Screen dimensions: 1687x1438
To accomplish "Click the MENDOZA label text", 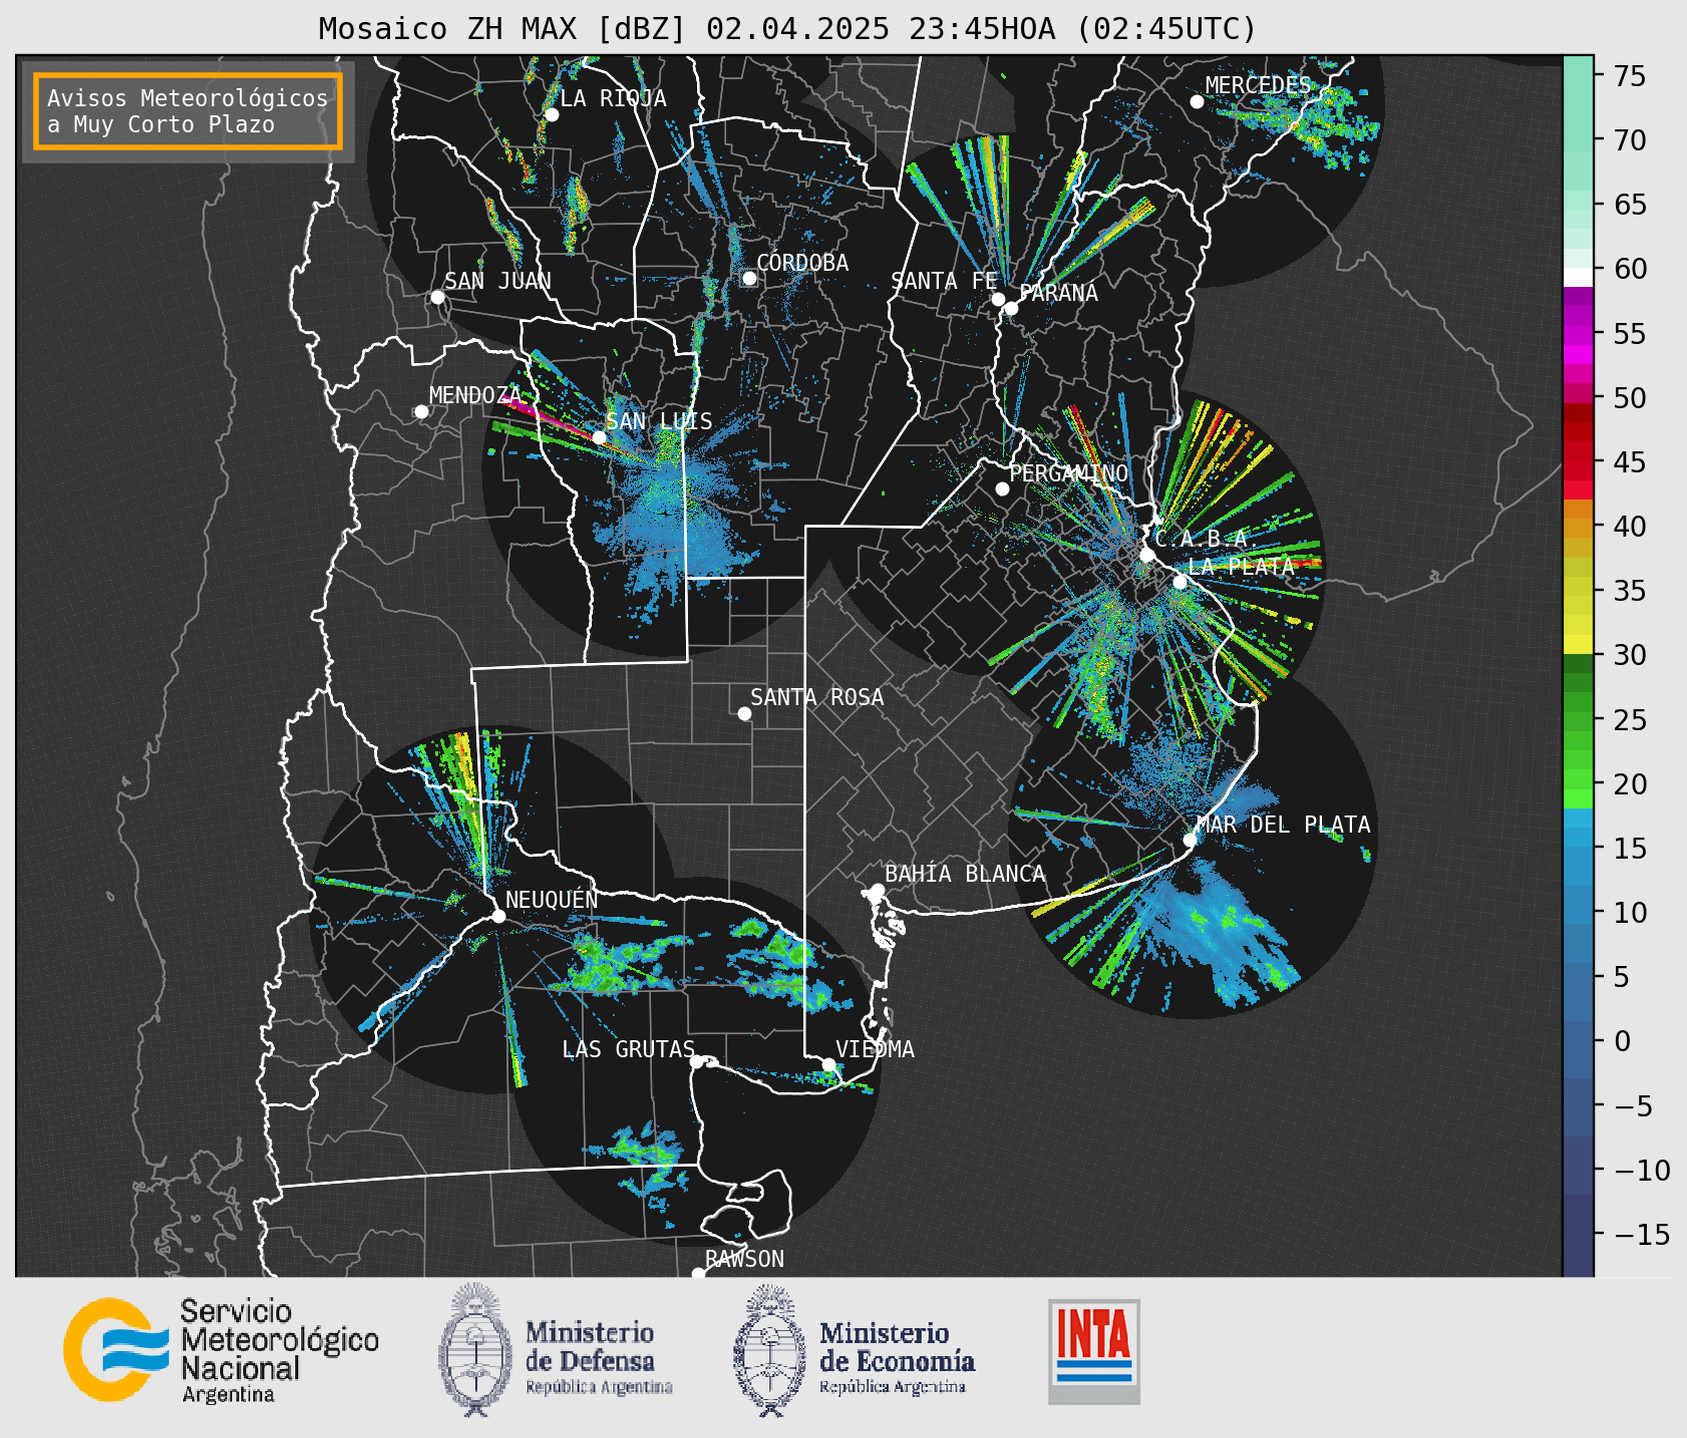I will [476, 395].
